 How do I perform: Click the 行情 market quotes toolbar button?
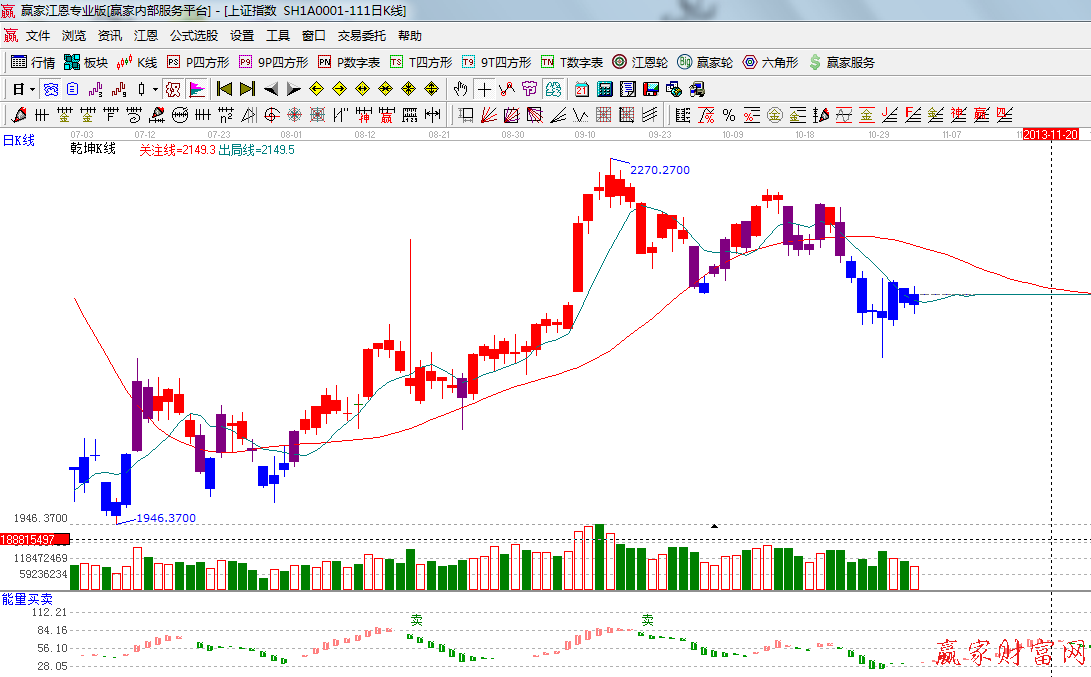click(33, 62)
